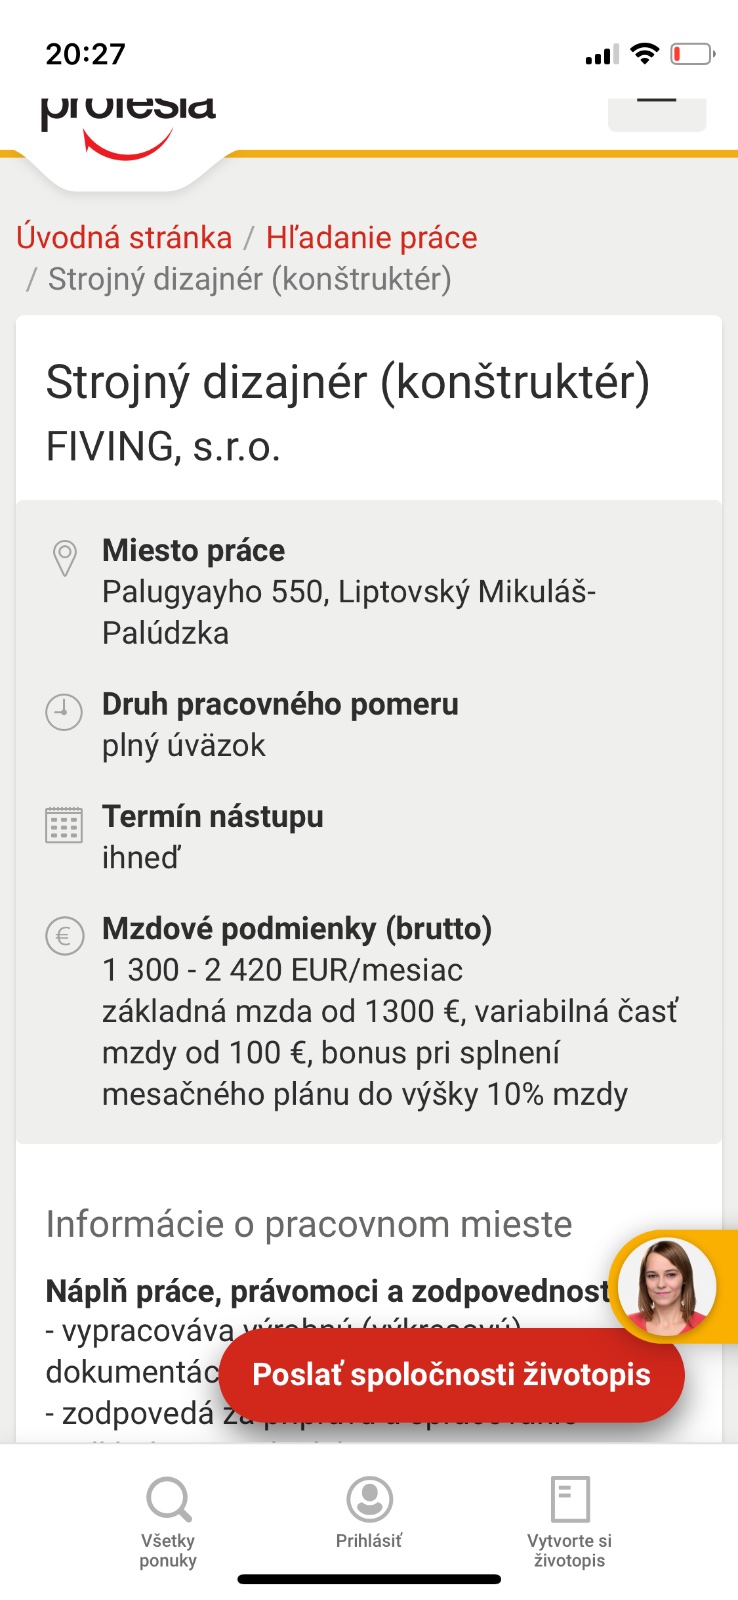Image resolution: width=738 pixels, height=1600 pixels.
Task: Click the euro icon beside Mzdové podmienky
Action: coord(64,936)
